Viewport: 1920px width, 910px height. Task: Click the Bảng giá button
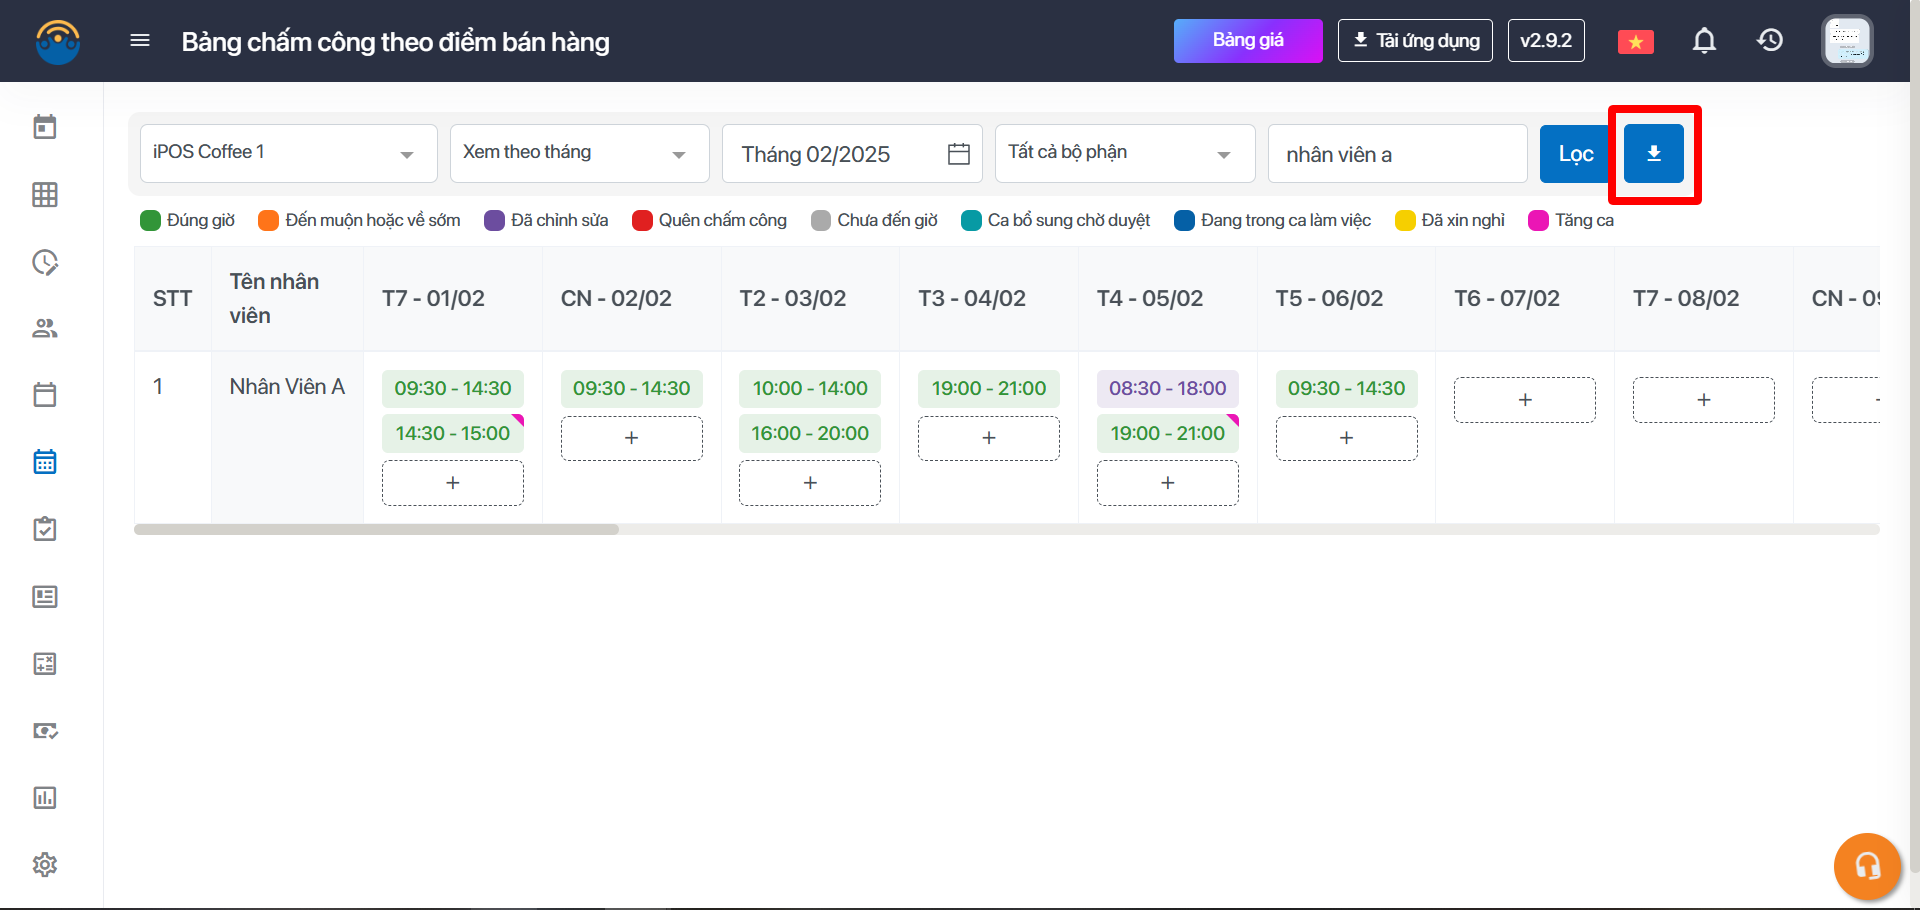[1247, 41]
